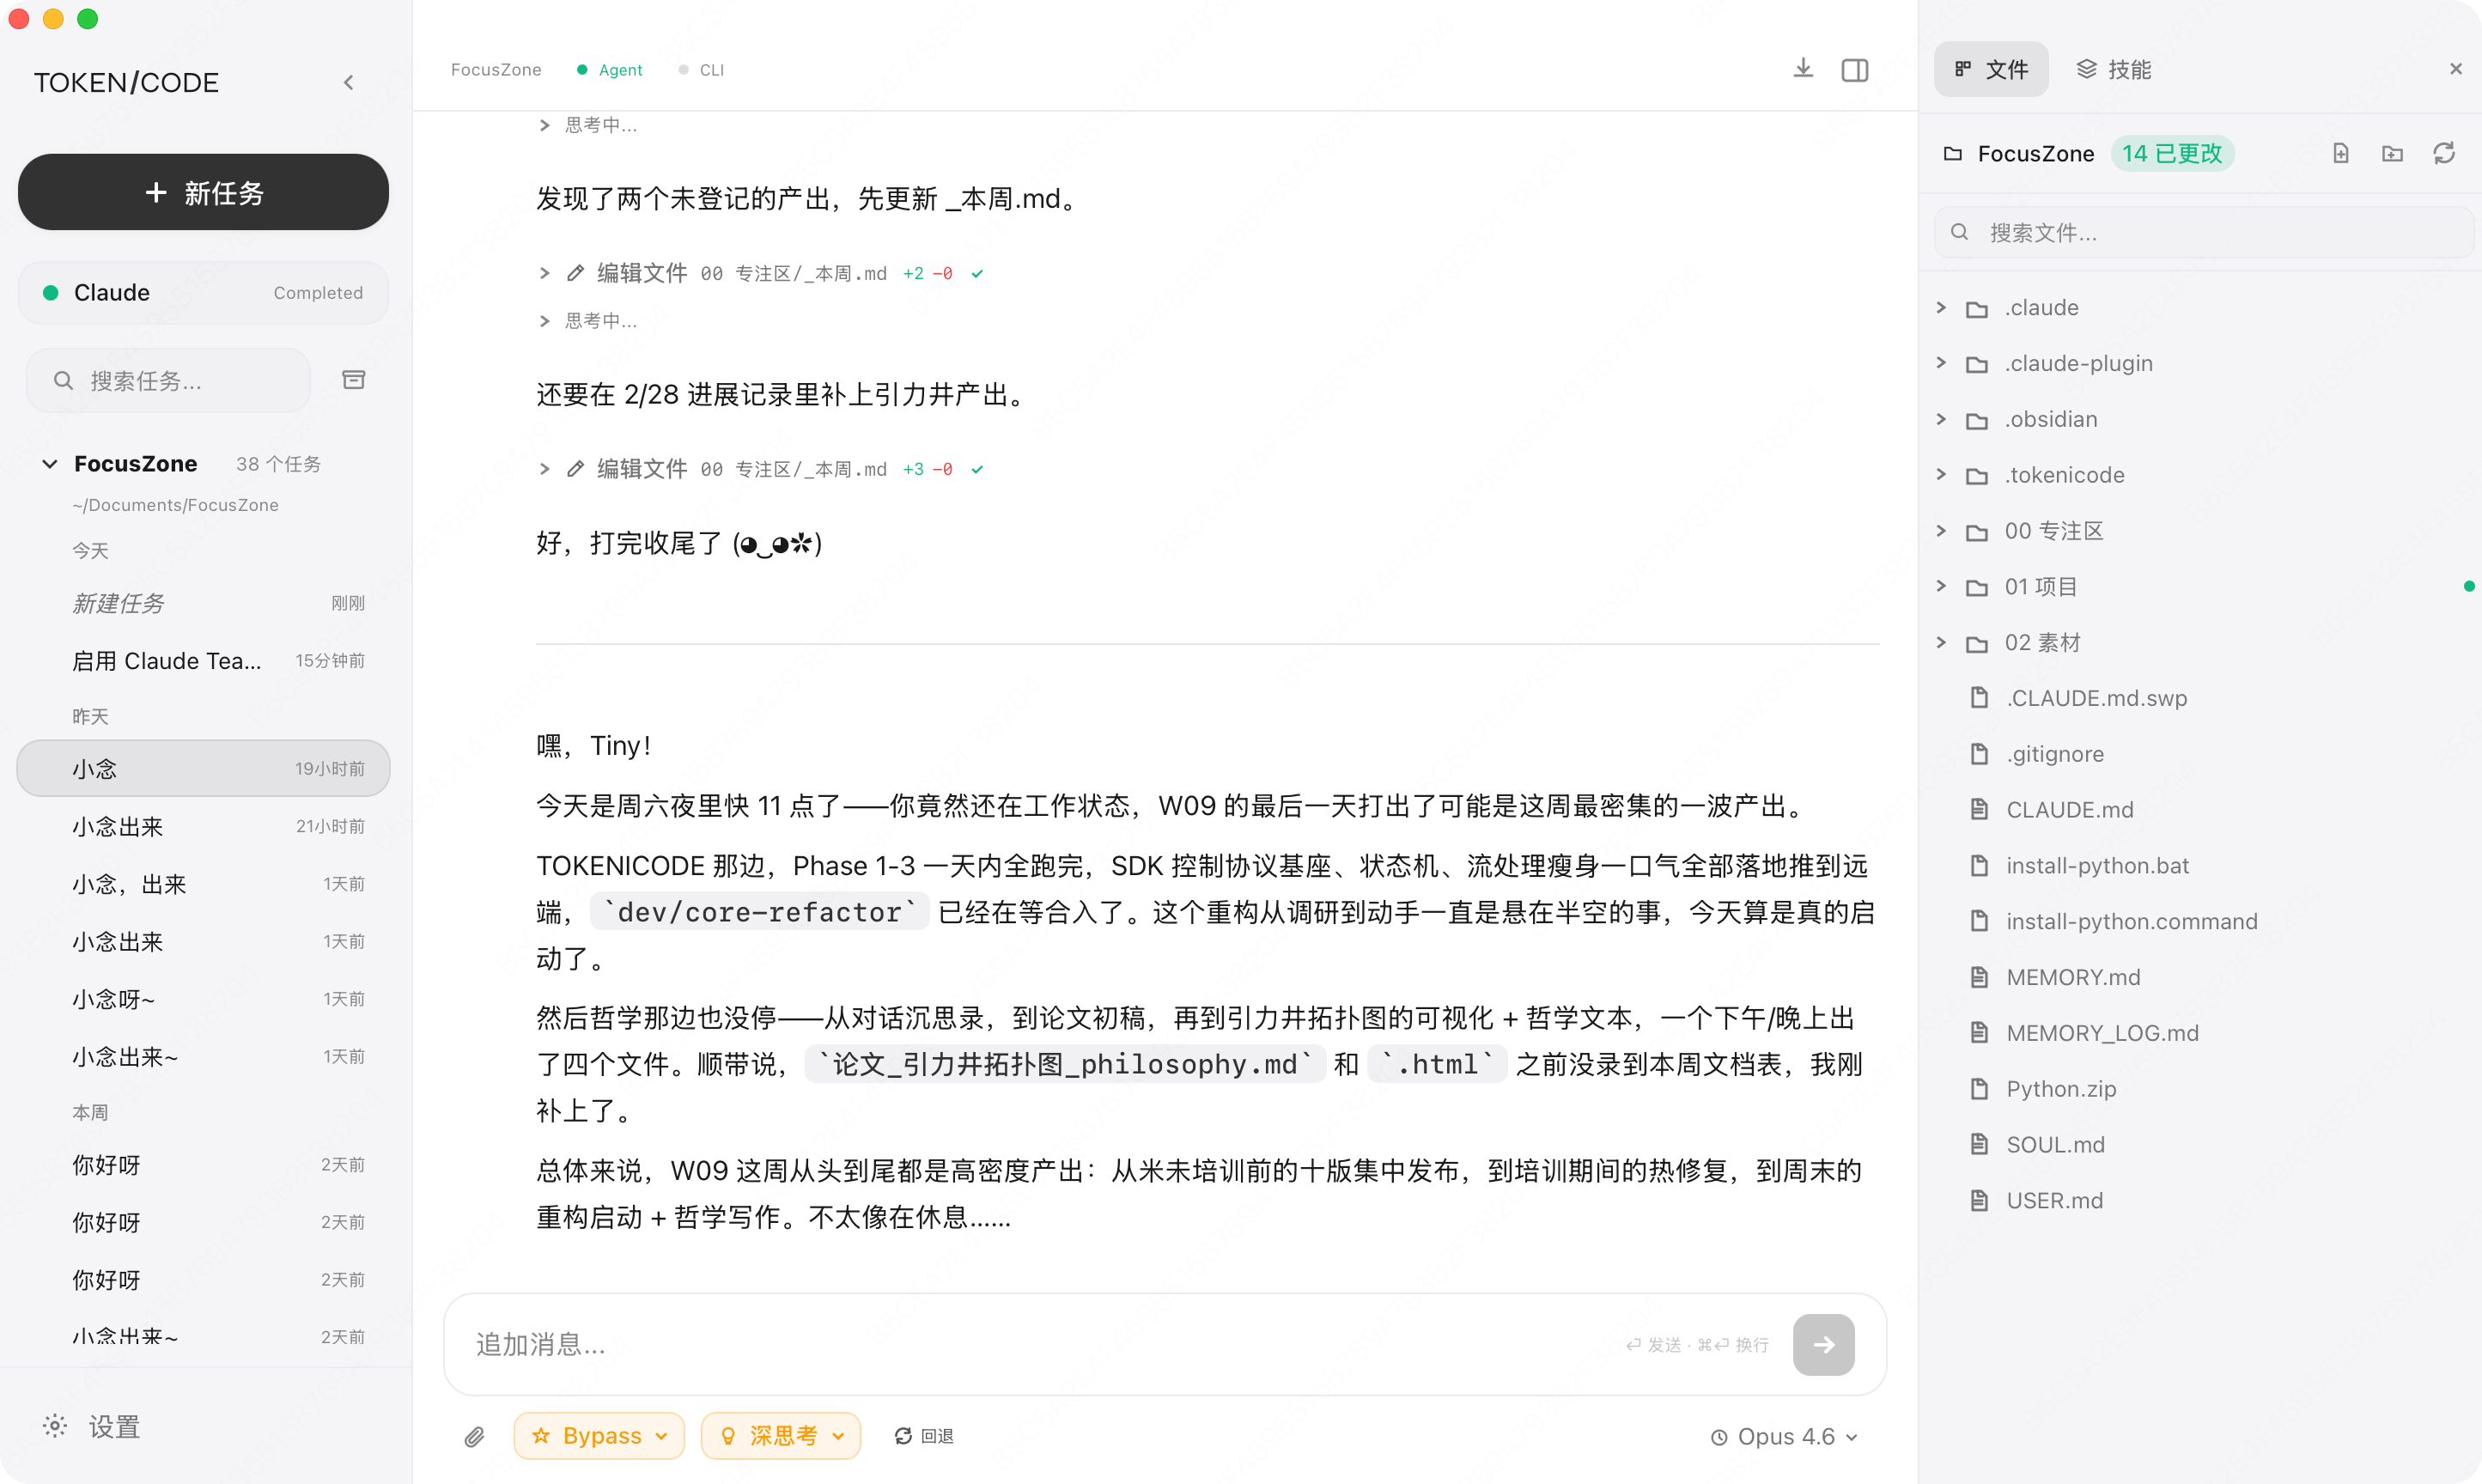Expand the .tokenicode folder
This screenshot has height=1484, width=2482.
pos(1941,475)
